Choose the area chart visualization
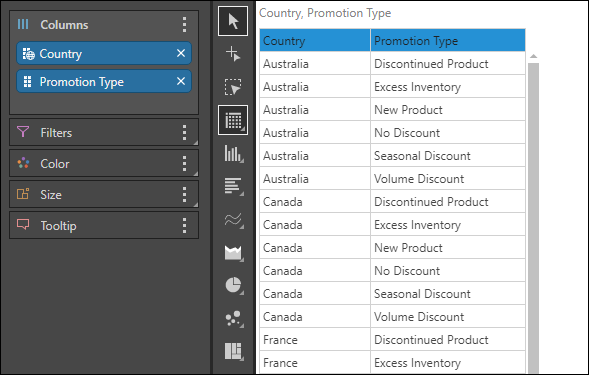This screenshot has height=375, width=589. click(x=233, y=253)
